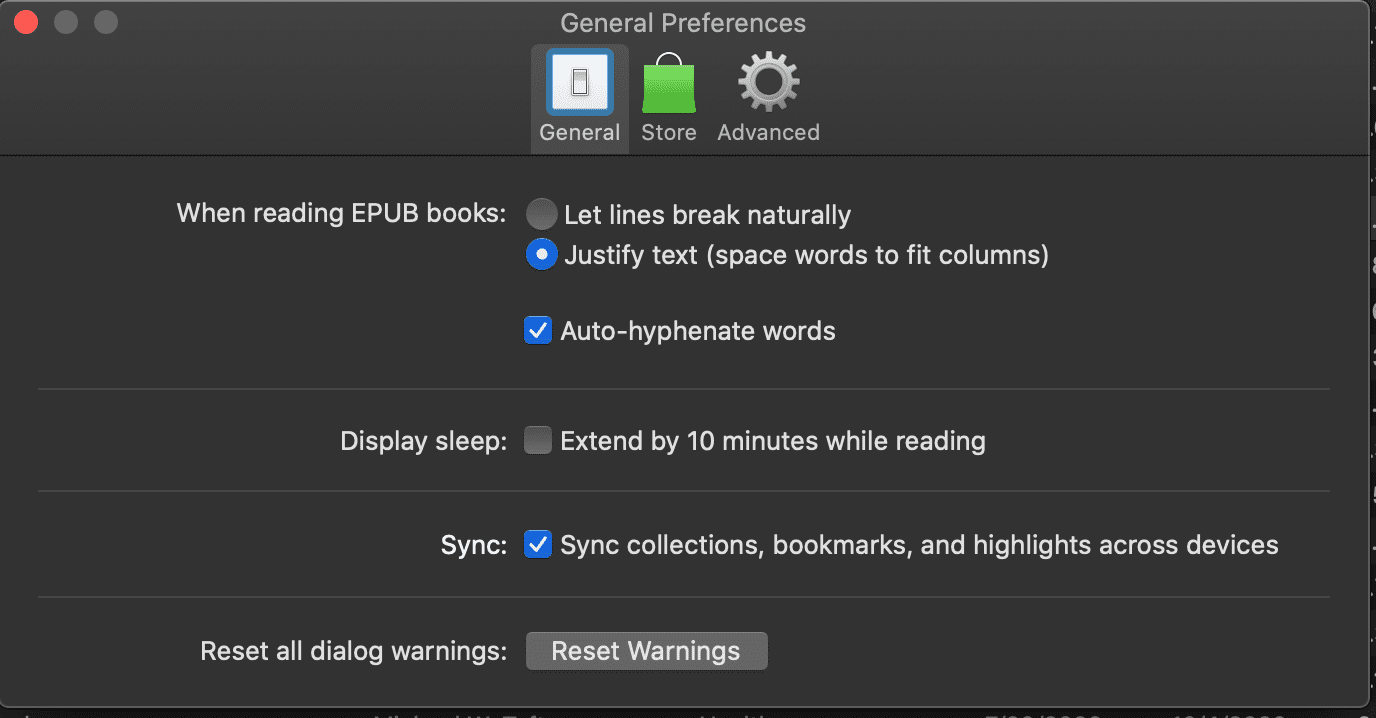Select the "Advanced" tab label text
Viewport: 1376px width, 718px height.
click(768, 132)
